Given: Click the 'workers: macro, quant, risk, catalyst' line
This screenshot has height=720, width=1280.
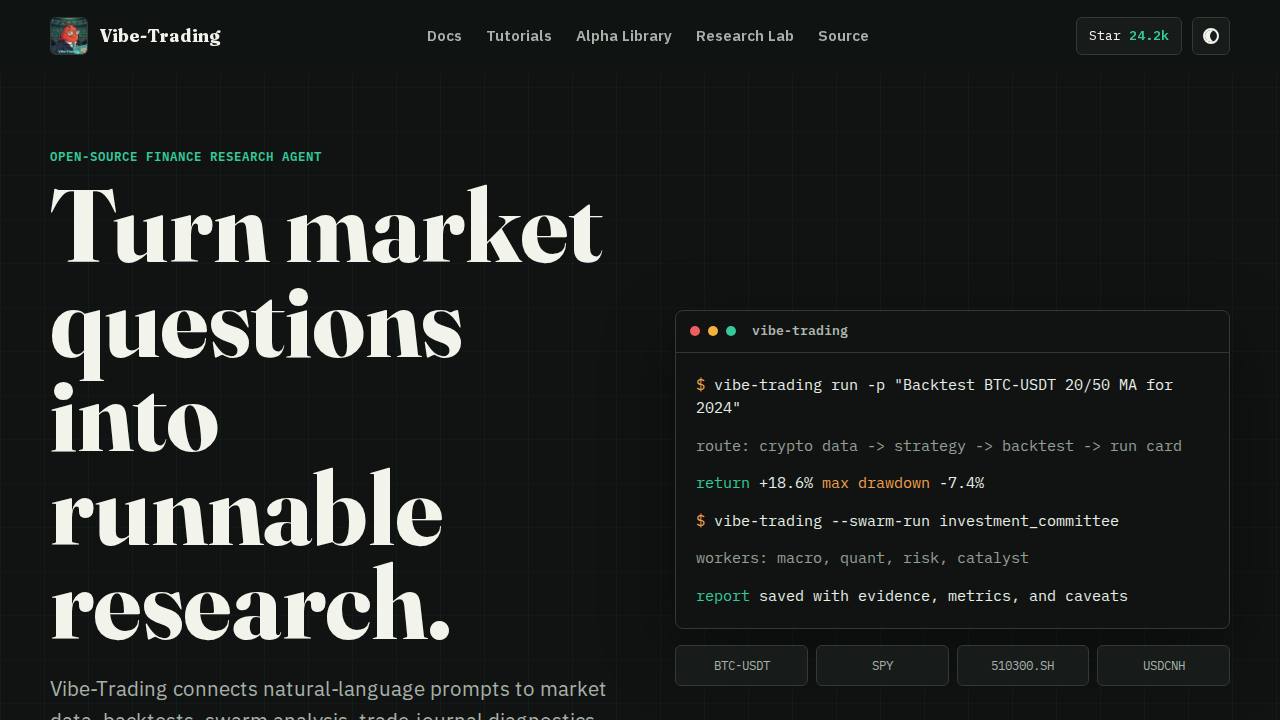Looking at the screenshot, I should (x=862, y=558).
